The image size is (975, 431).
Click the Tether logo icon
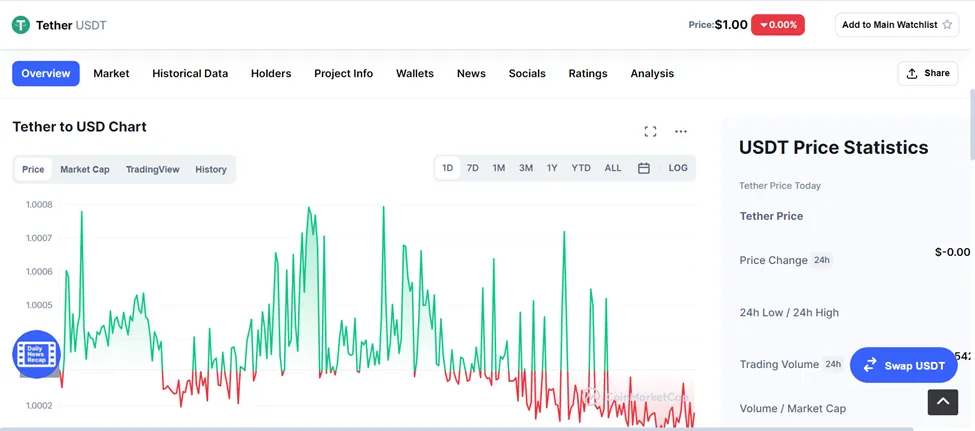21,25
